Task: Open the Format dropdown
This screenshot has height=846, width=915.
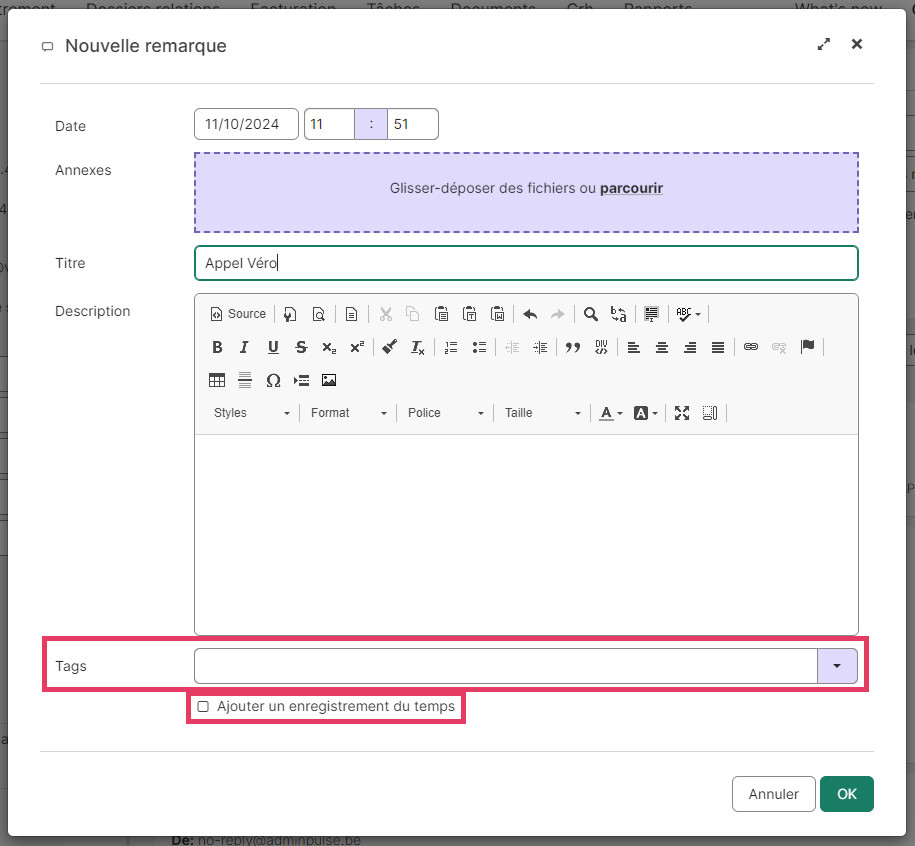Action: coord(348,413)
